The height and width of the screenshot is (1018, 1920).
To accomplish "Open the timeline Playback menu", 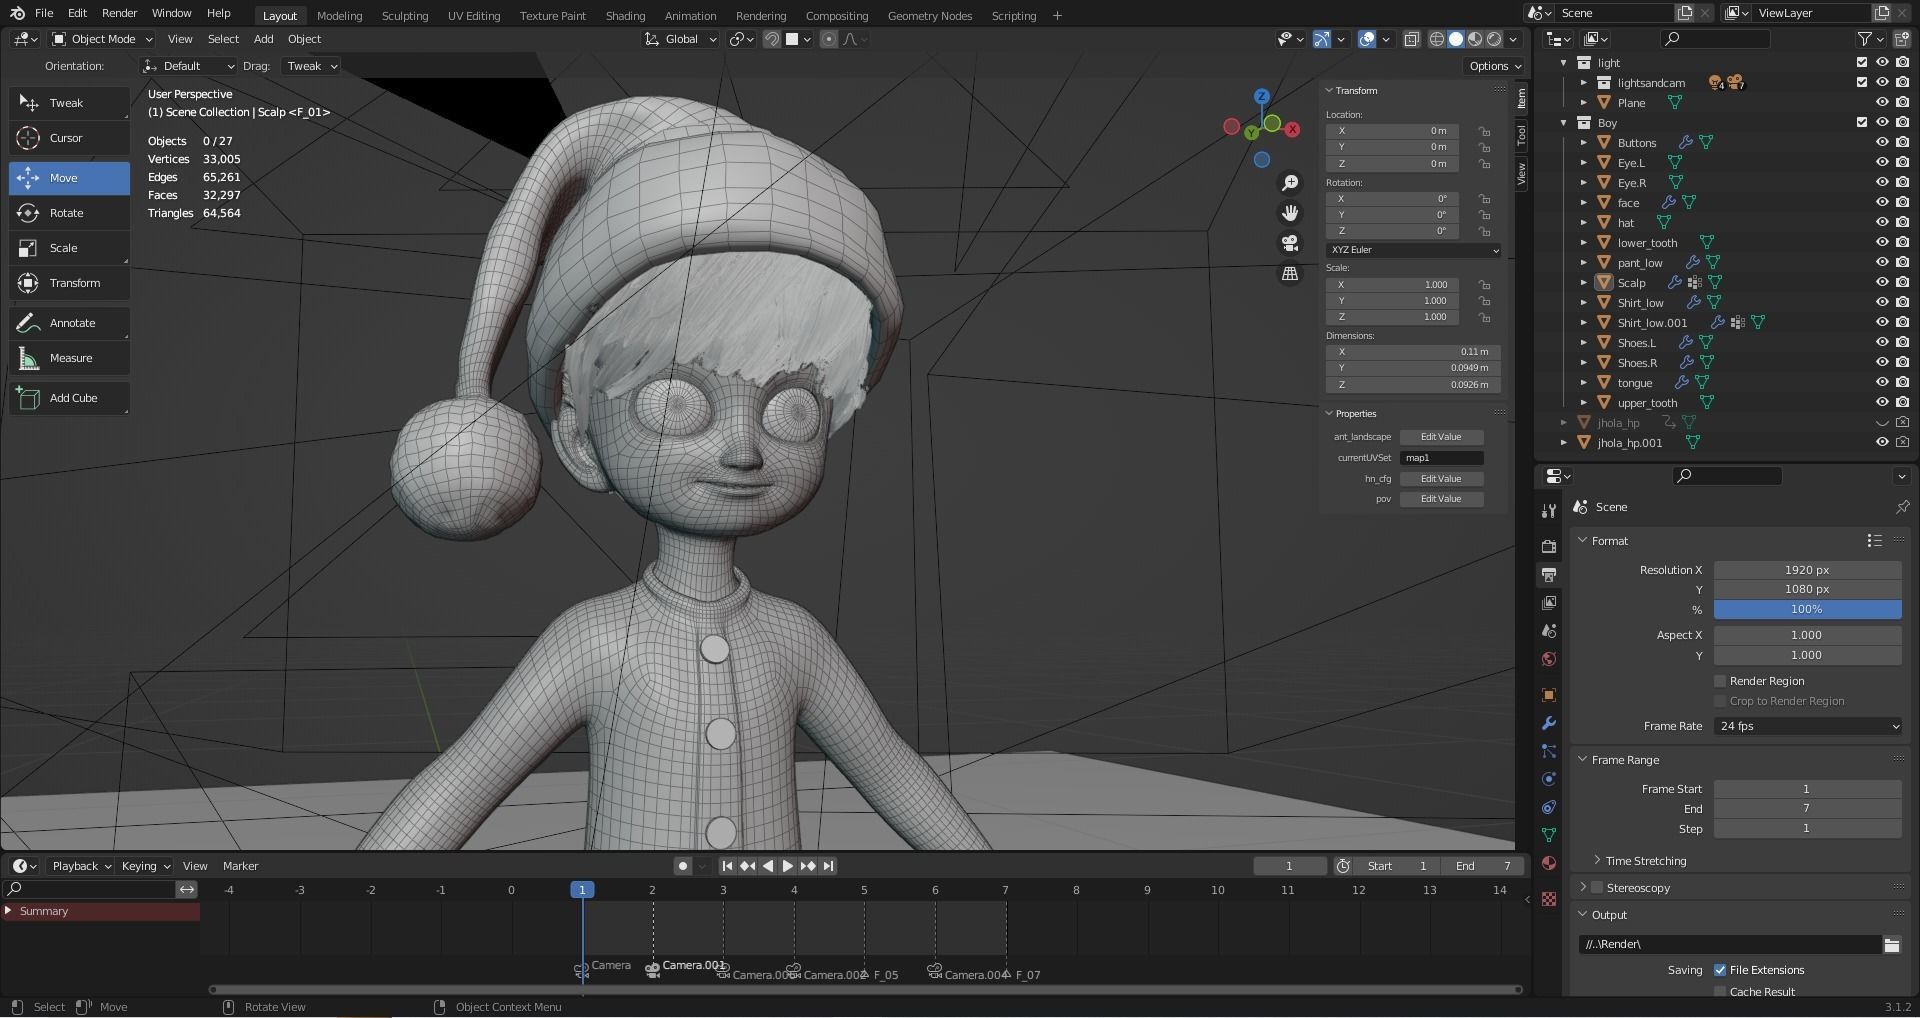I will [81, 866].
